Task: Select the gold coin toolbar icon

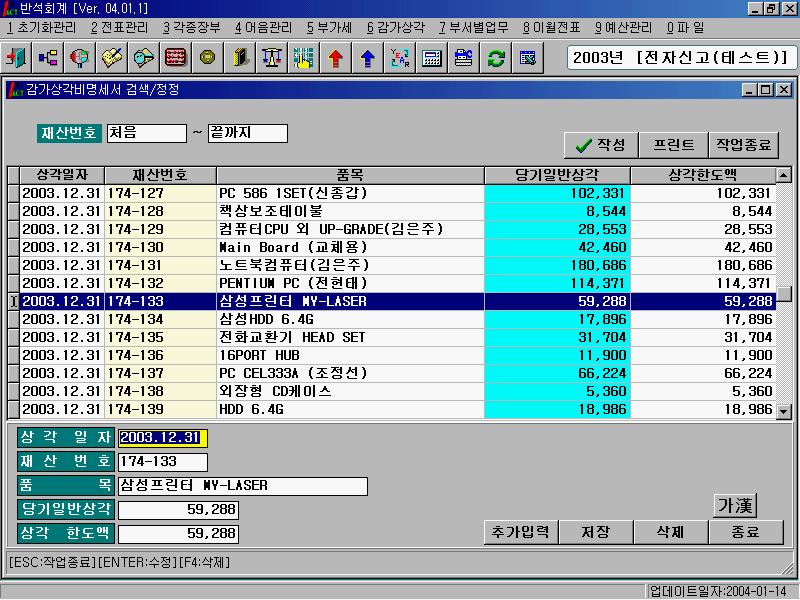Action: coord(208,58)
